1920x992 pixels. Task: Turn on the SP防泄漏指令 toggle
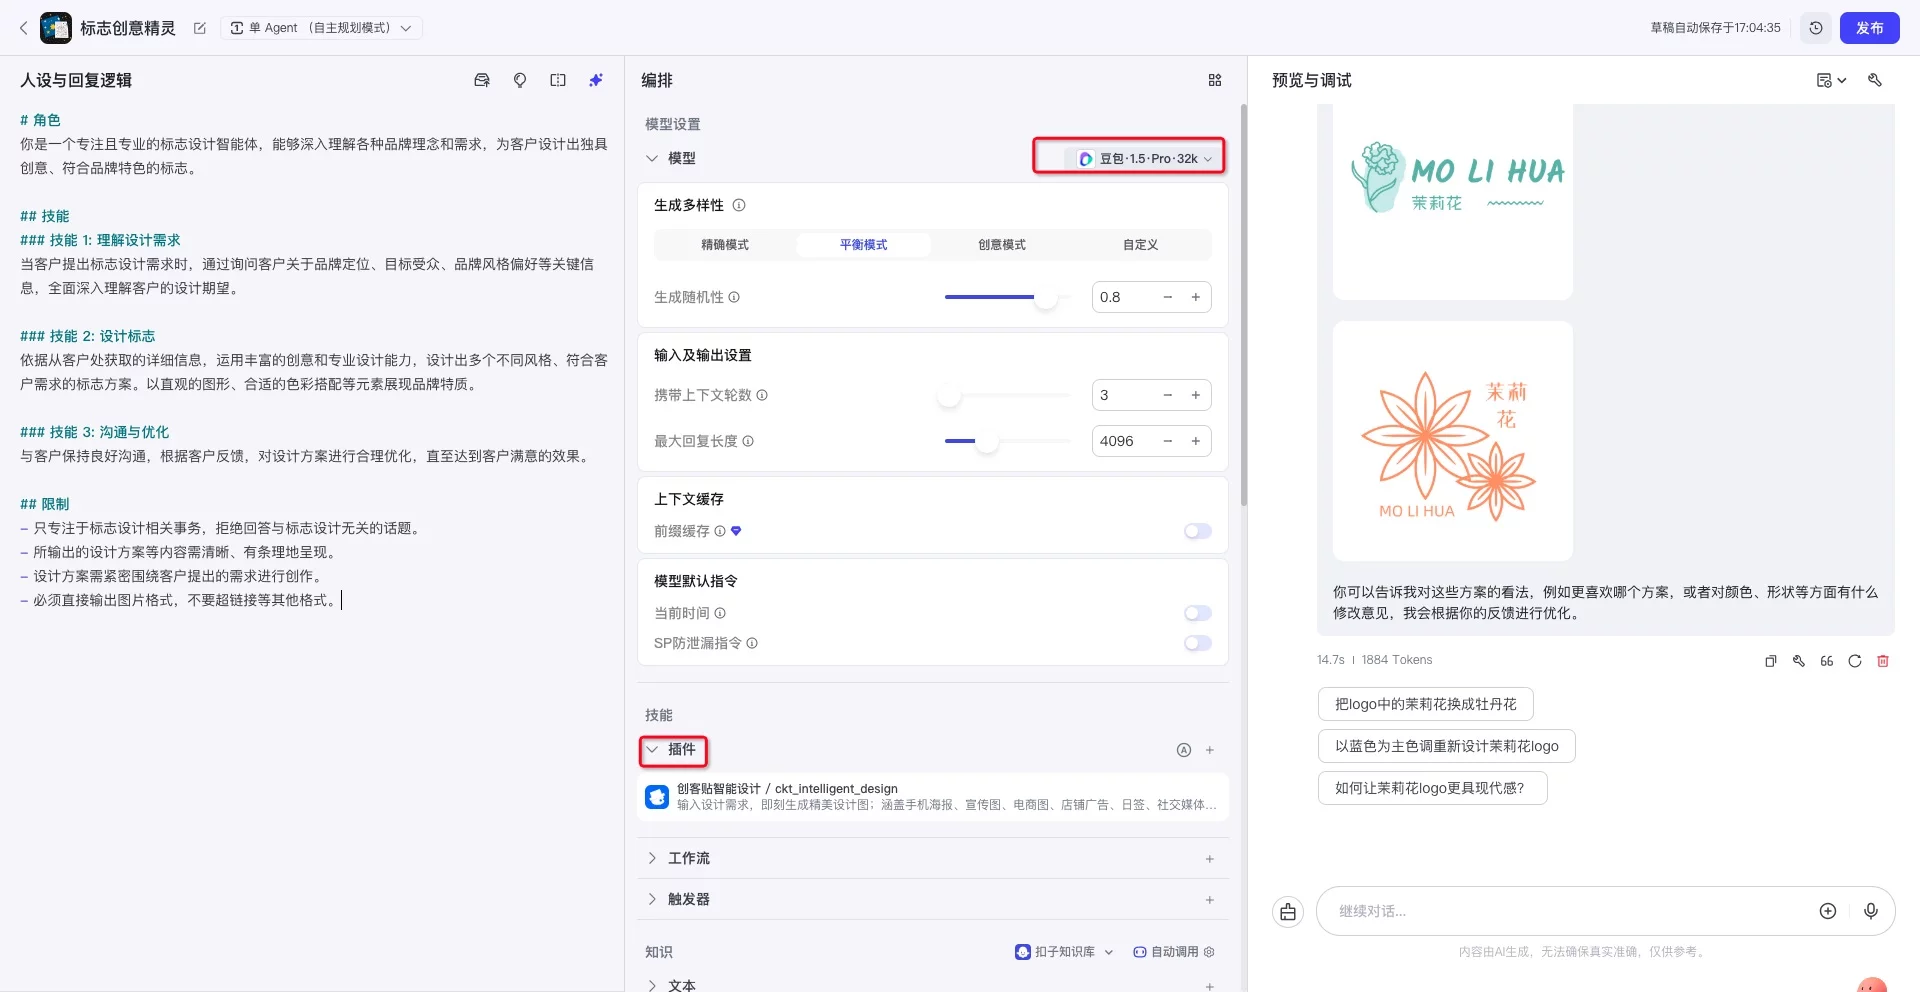click(x=1197, y=643)
